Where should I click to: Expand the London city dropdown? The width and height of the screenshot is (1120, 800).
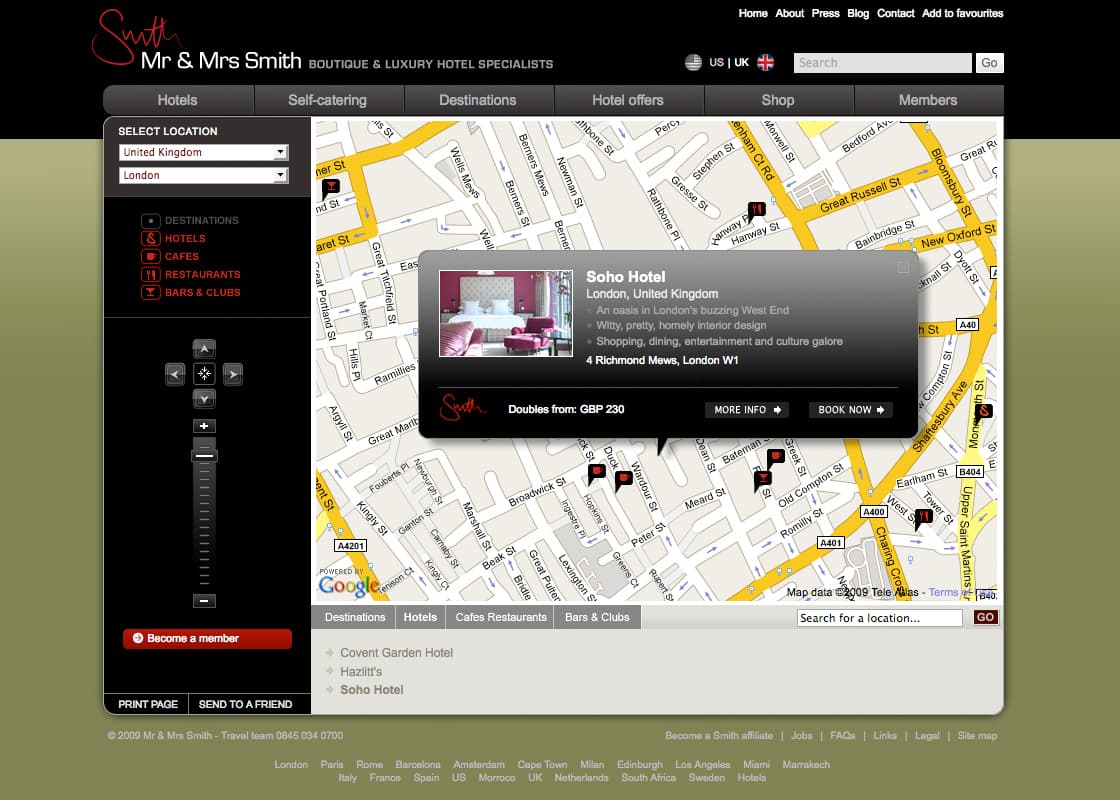[203, 175]
